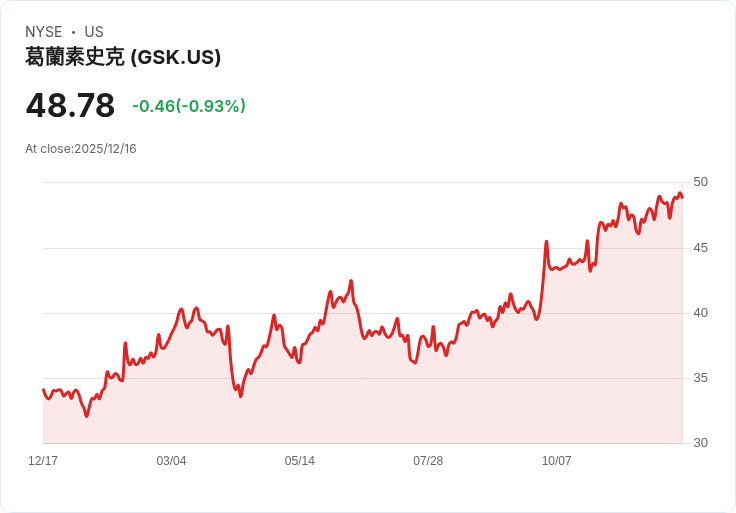This screenshot has height=513, width=736.
Task: Click the 45 price axis label
Action: pyautogui.click(x=700, y=247)
